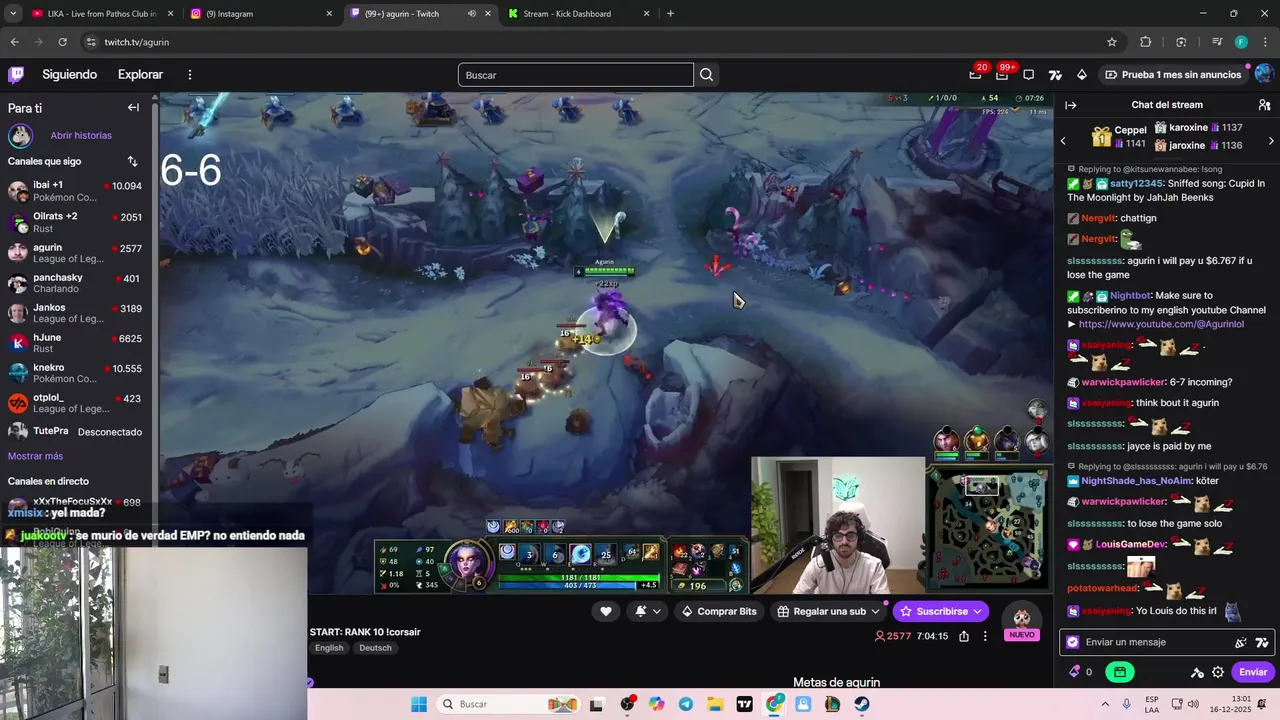Click the search magnifier button
Image resolution: width=1280 pixels, height=720 pixels.
click(707, 75)
